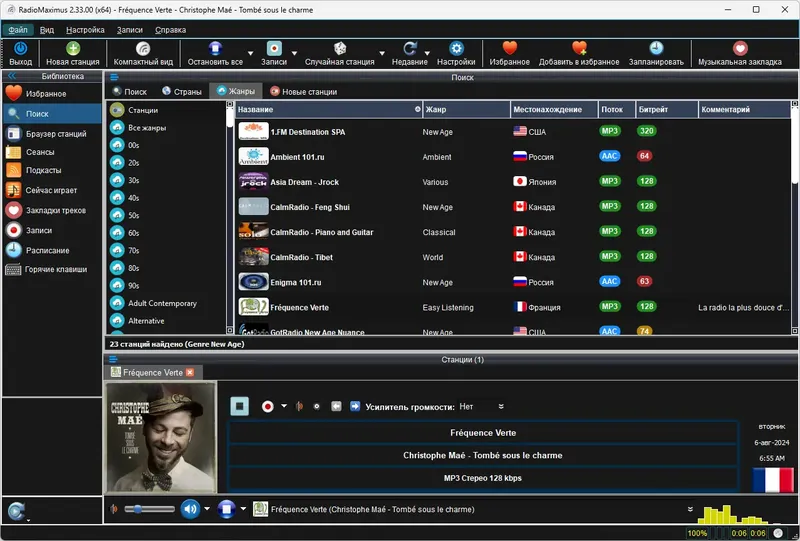The image size is (800, 541).
Task: Click the Запланировать clock icon
Action: (656, 48)
